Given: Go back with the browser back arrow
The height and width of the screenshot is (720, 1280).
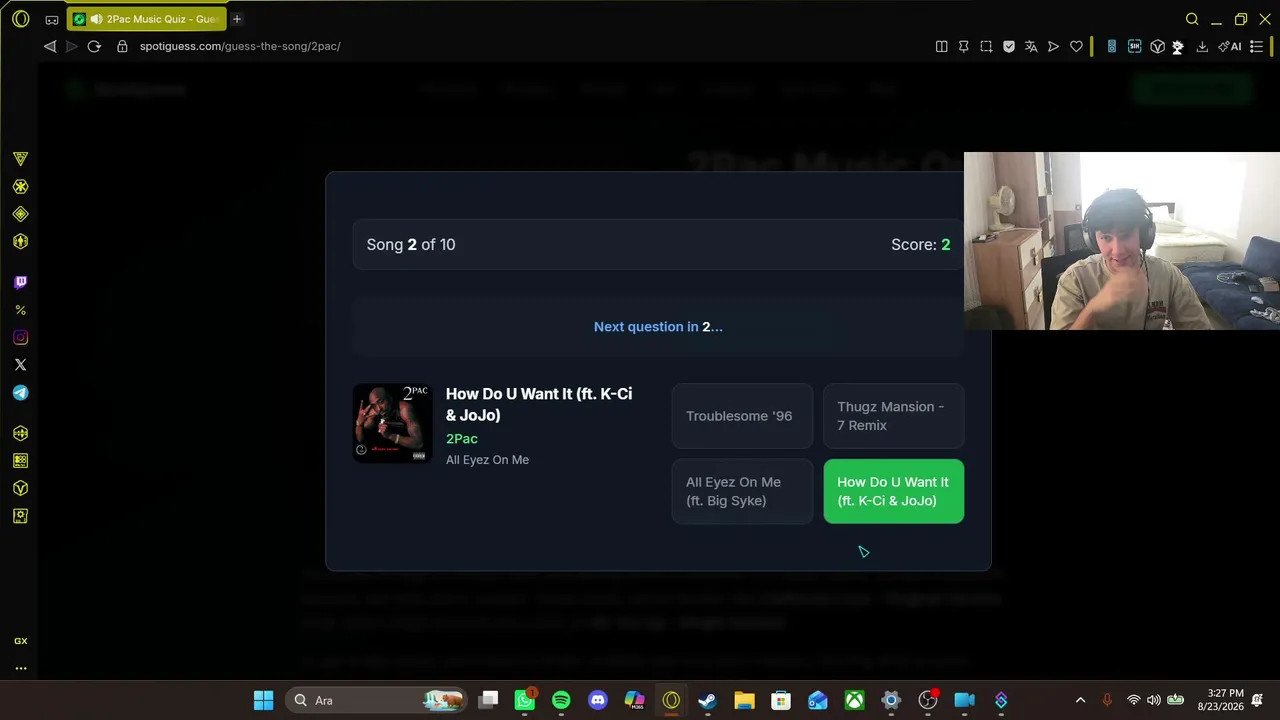Looking at the screenshot, I should click(50, 46).
